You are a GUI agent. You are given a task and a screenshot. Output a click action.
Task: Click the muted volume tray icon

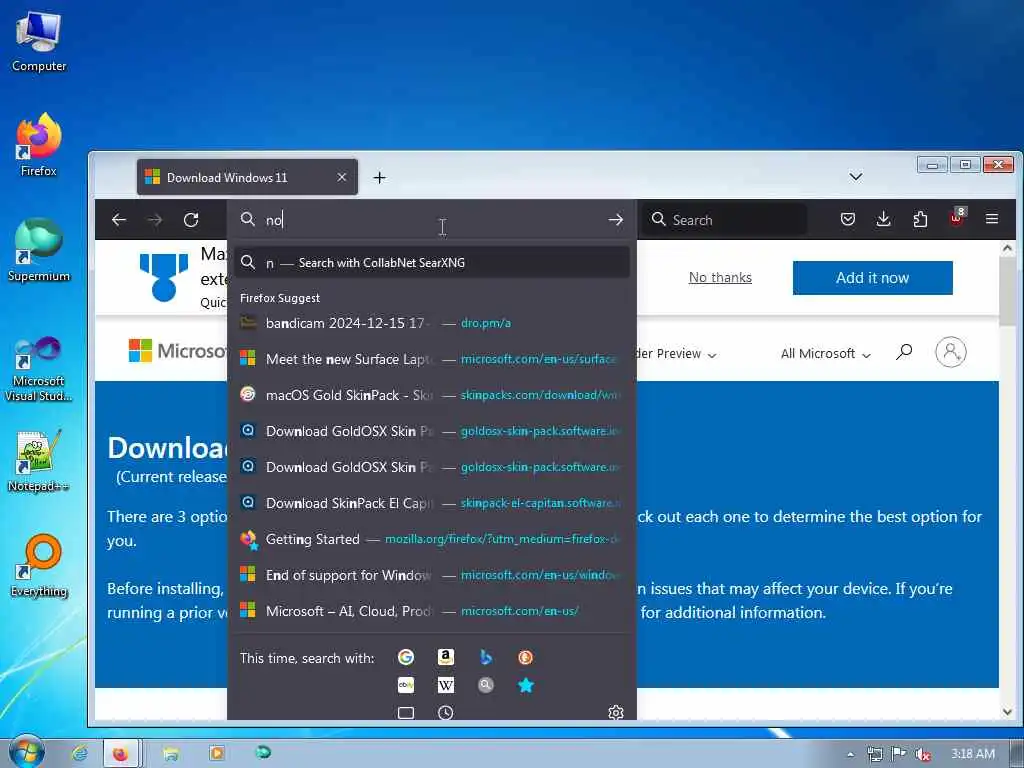coord(922,754)
